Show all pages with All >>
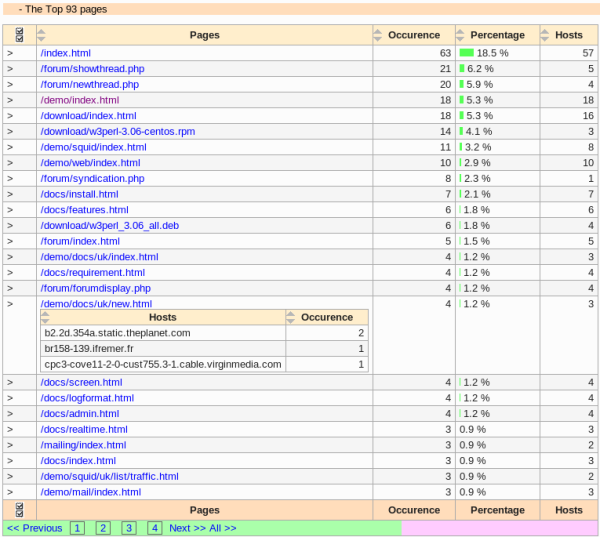Image resolution: width=600 pixels, height=537 pixels. tap(223, 528)
